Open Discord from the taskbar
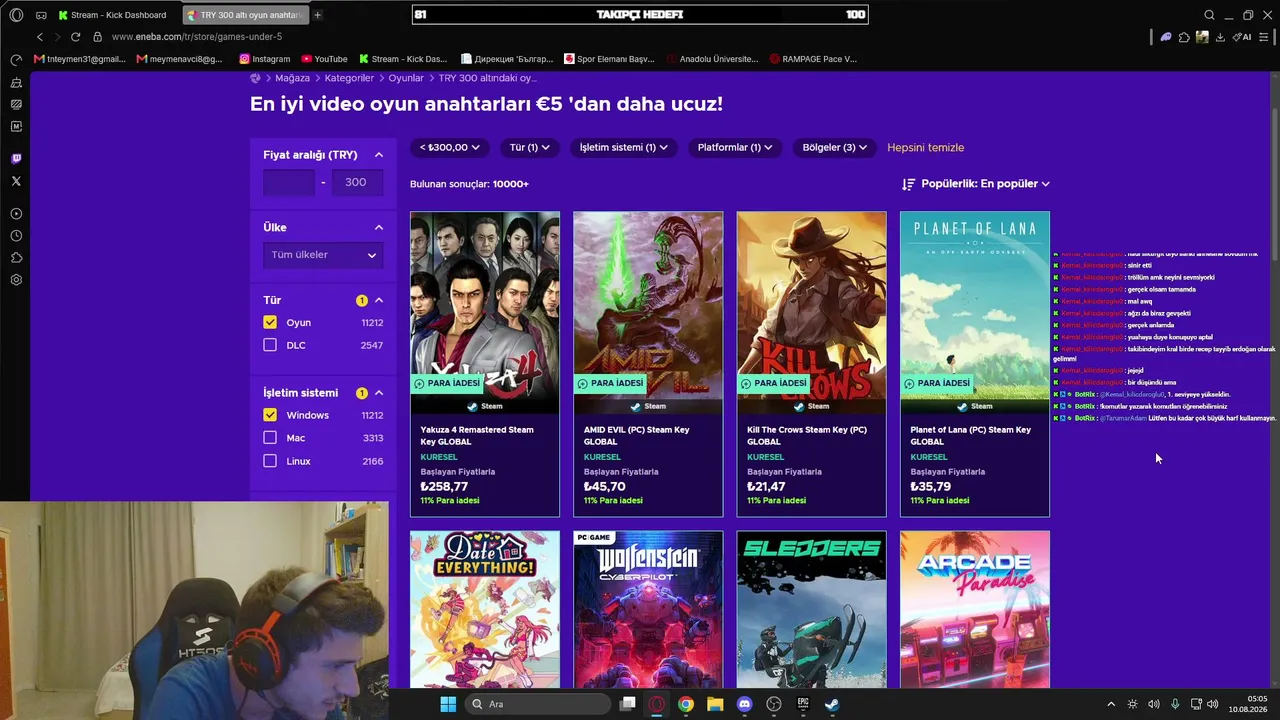The image size is (1280, 720). (x=744, y=704)
